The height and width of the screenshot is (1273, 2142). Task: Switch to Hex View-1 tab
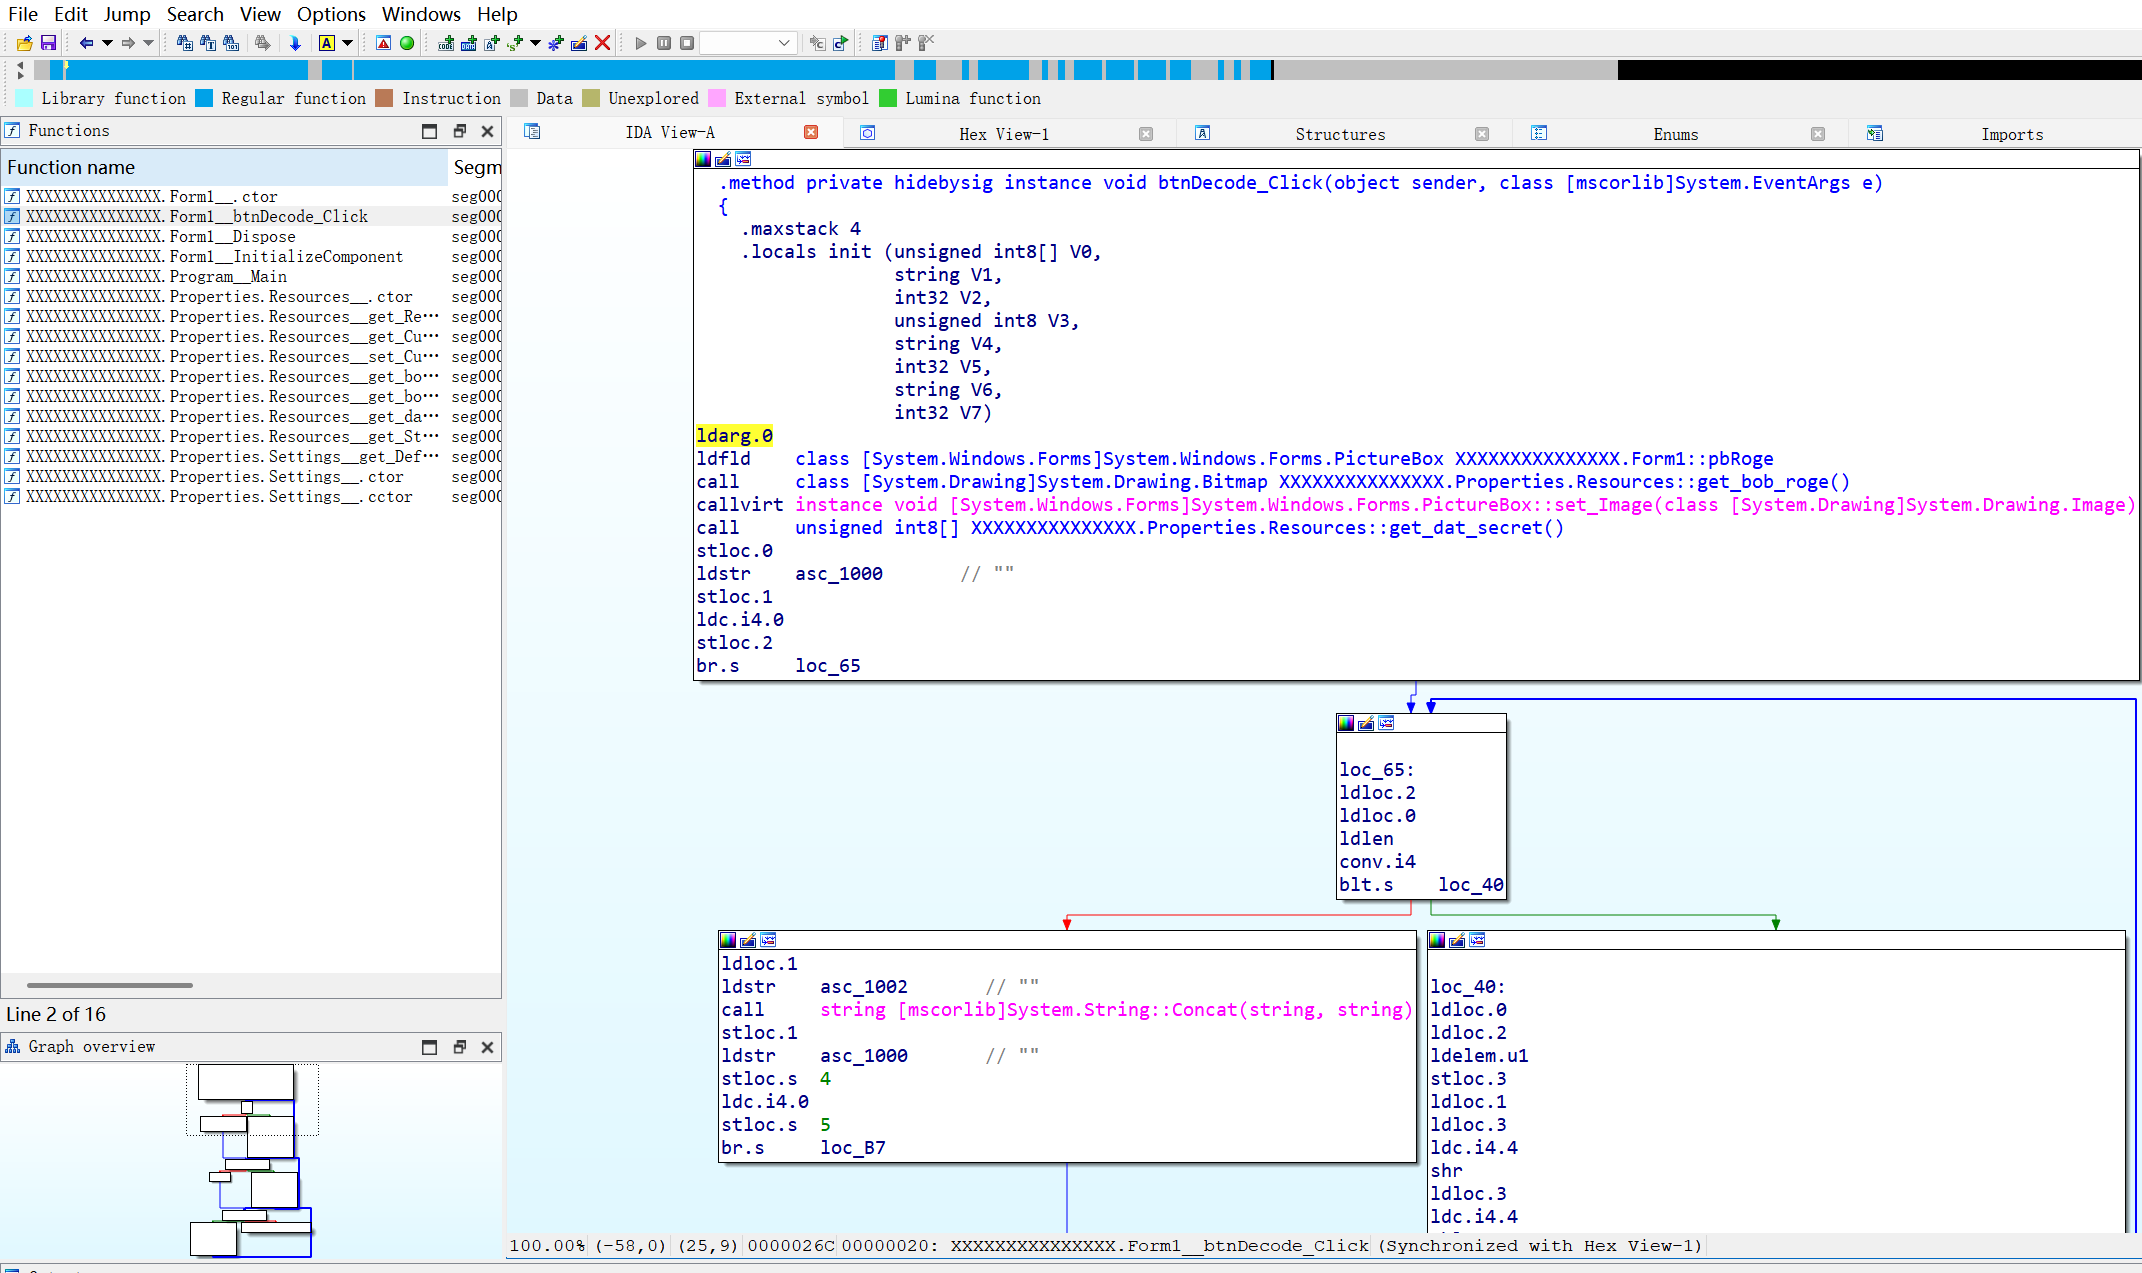pyautogui.click(x=1004, y=134)
